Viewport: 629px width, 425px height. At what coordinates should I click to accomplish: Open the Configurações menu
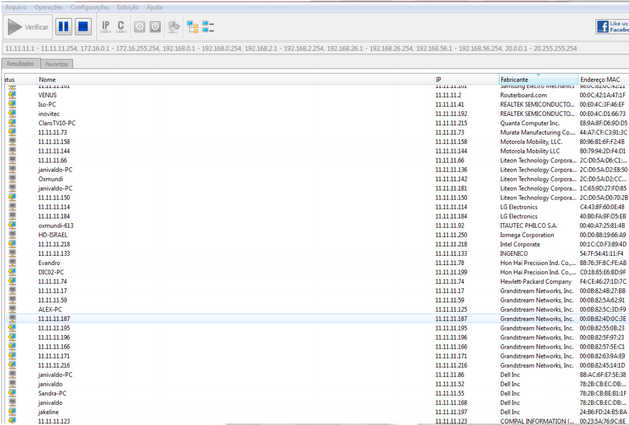point(89,7)
